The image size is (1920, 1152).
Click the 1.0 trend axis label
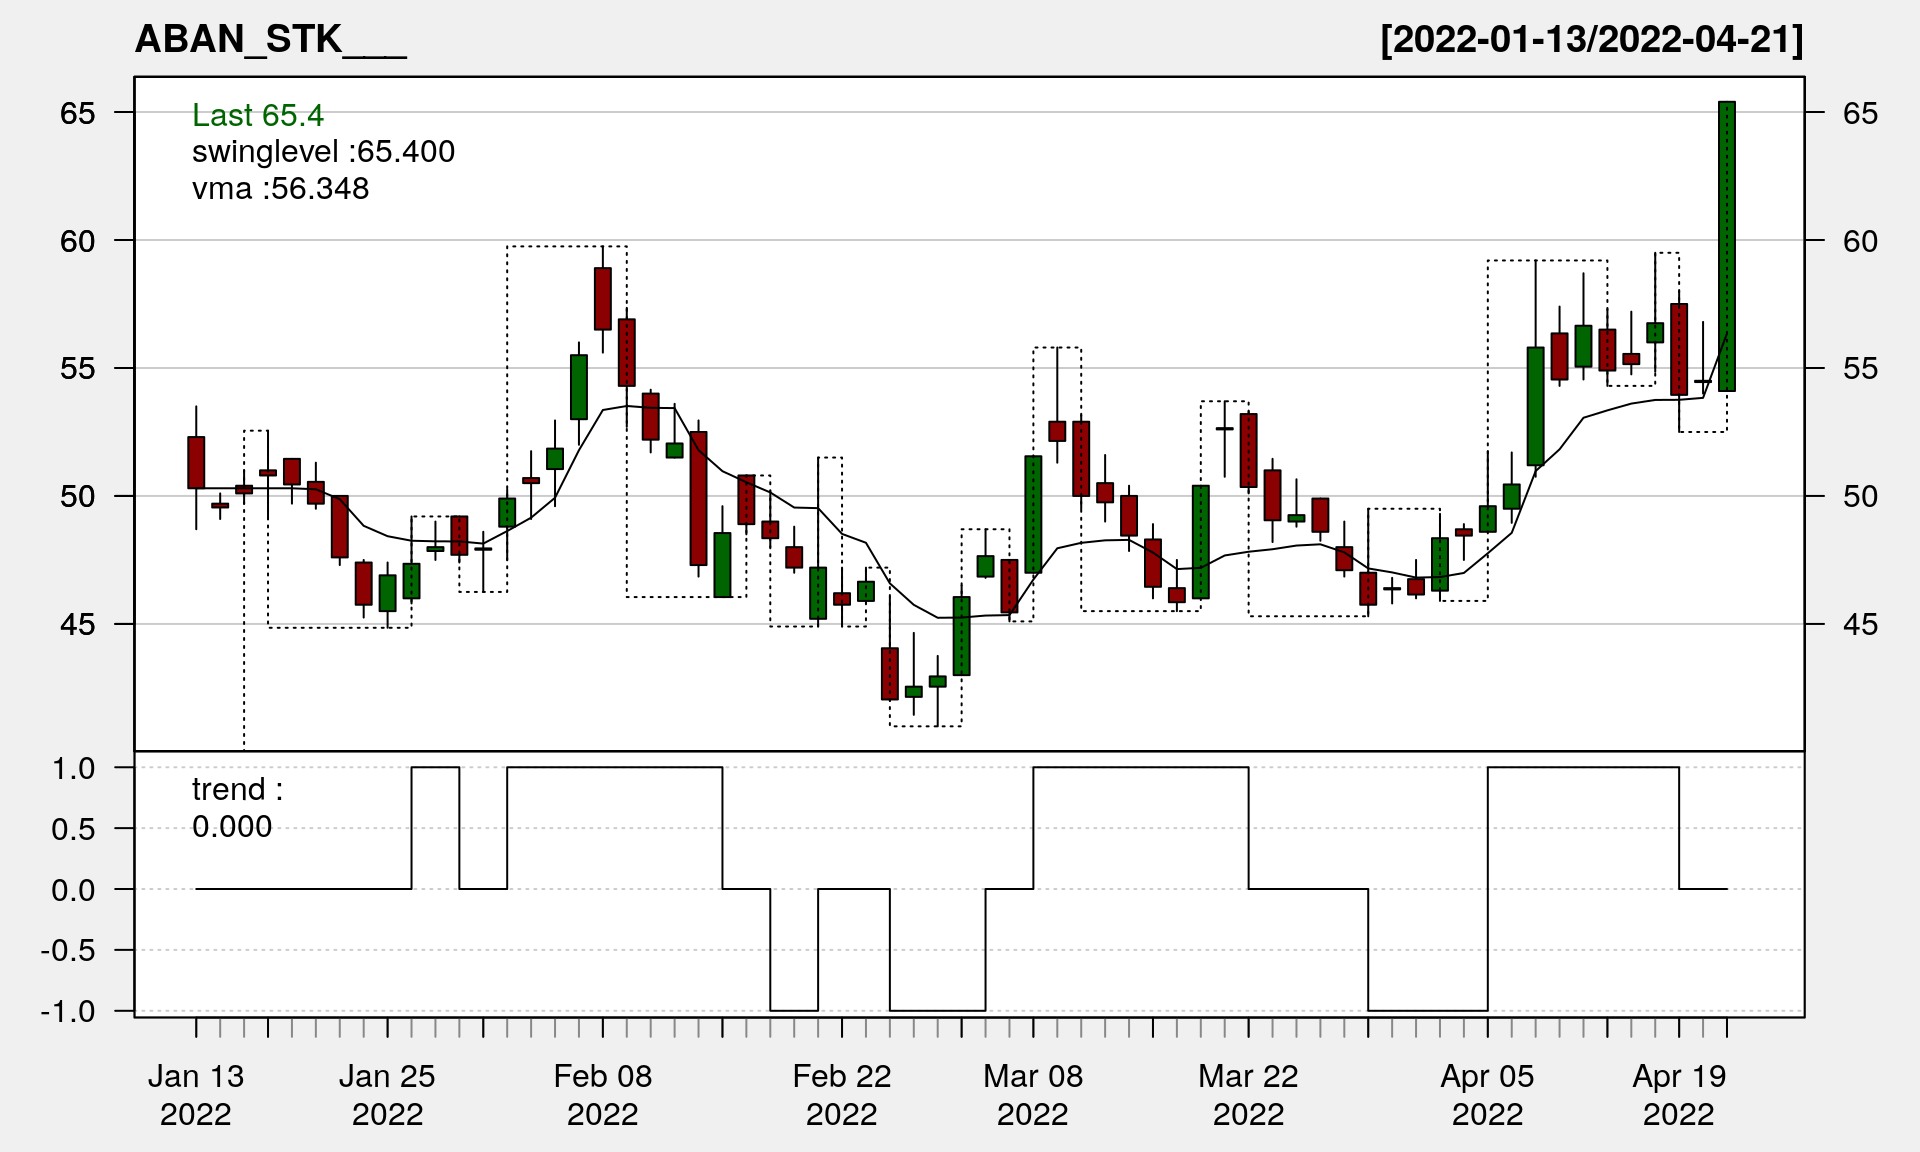(x=74, y=769)
